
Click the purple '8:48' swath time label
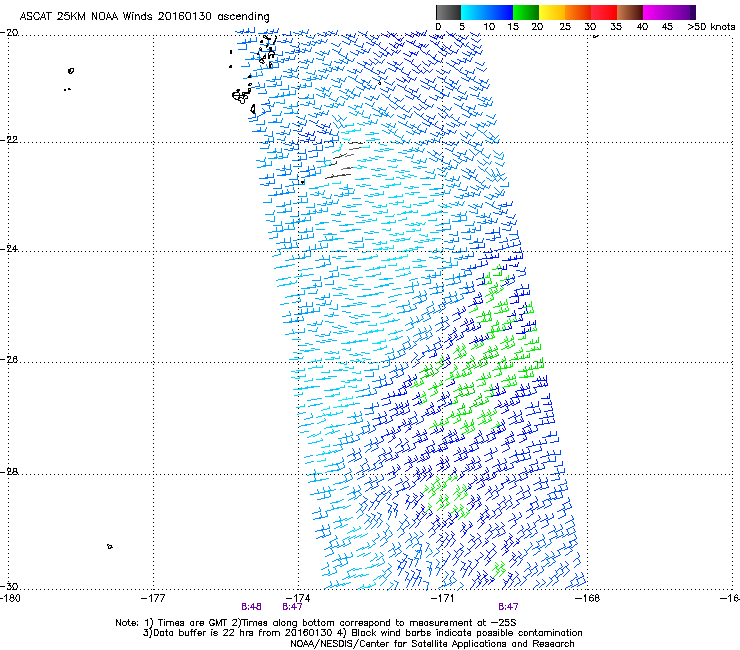251,607
